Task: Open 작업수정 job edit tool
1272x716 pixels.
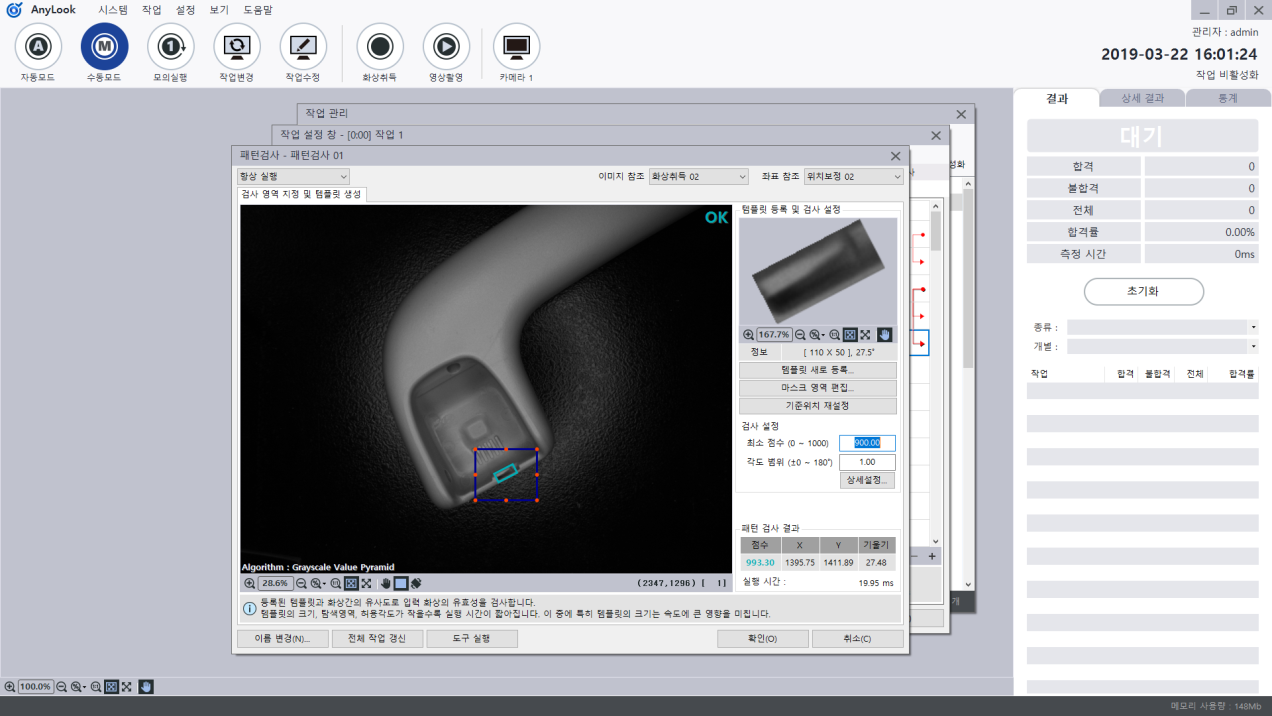Action: 303,47
